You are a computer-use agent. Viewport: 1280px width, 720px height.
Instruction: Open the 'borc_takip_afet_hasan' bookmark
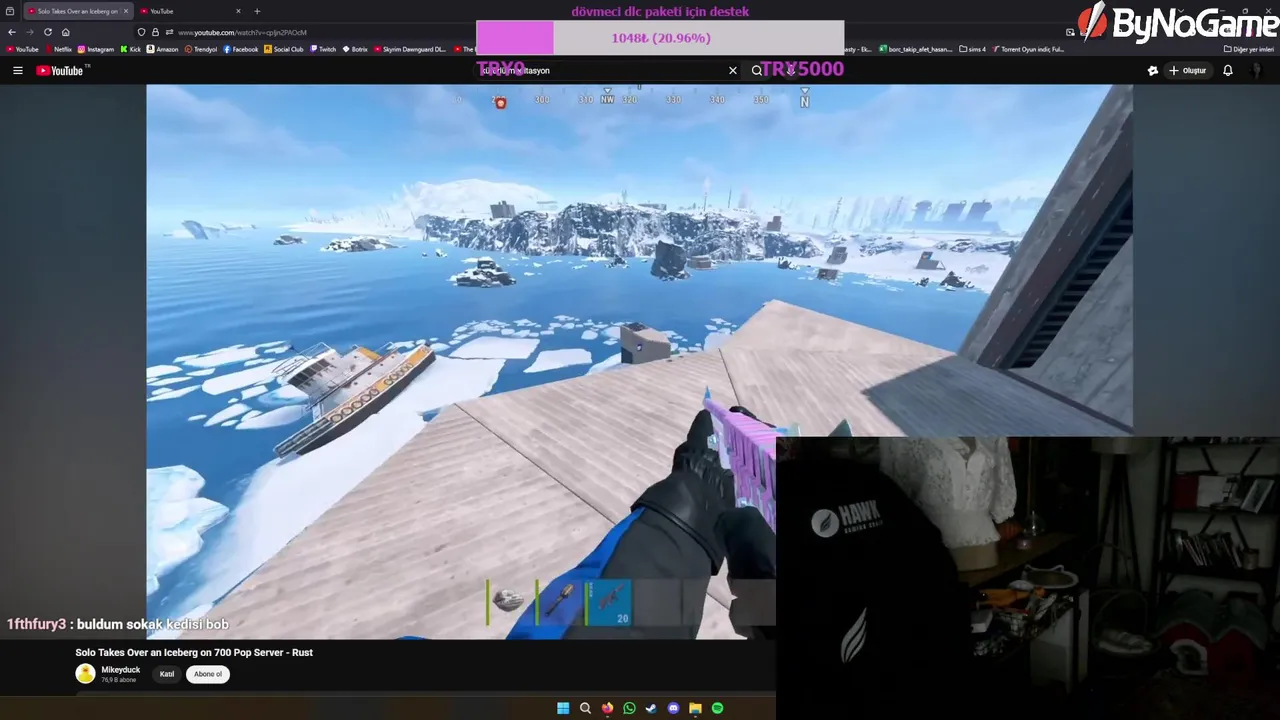(x=917, y=49)
